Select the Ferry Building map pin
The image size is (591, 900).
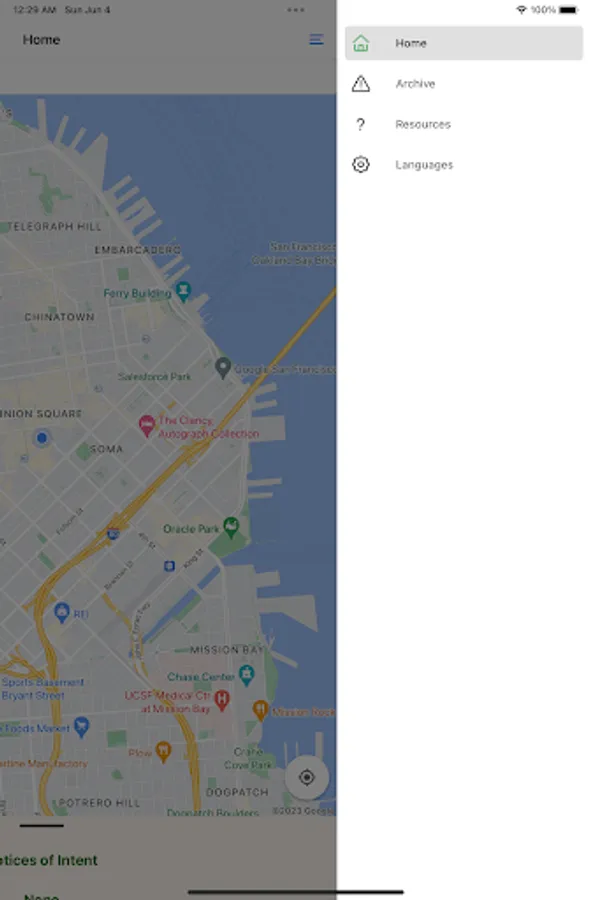[183, 292]
